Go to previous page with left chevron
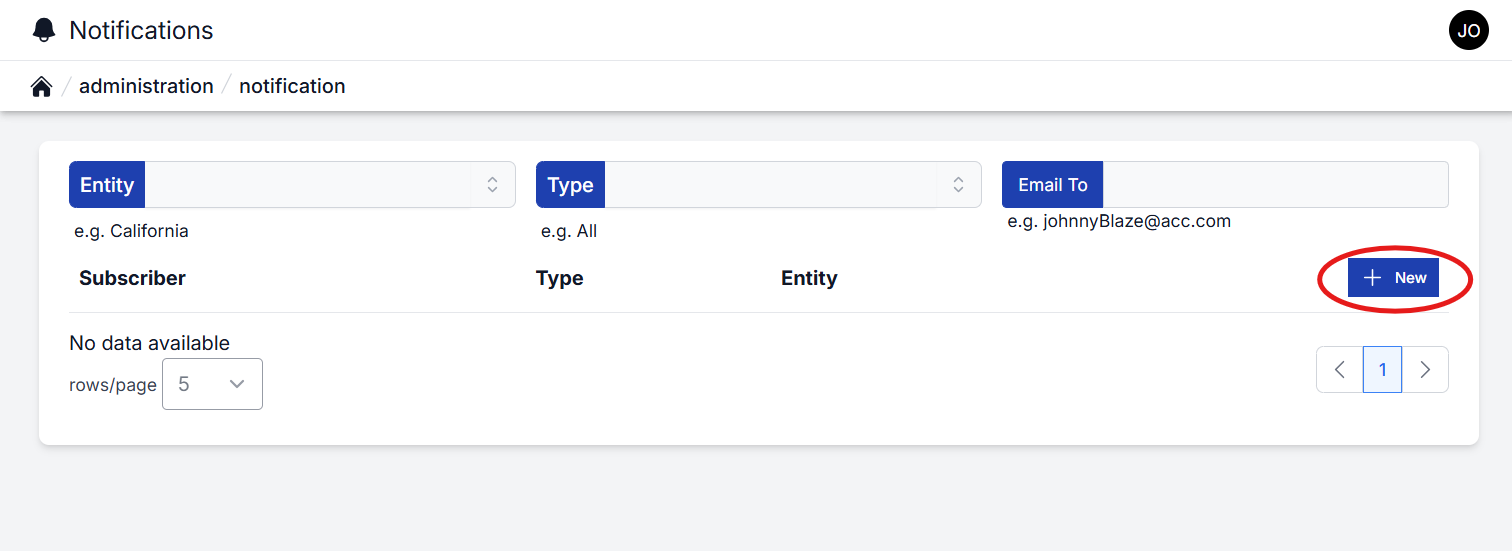Image resolution: width=1512 pixels, height=551 pixels. coord(1340,370)
